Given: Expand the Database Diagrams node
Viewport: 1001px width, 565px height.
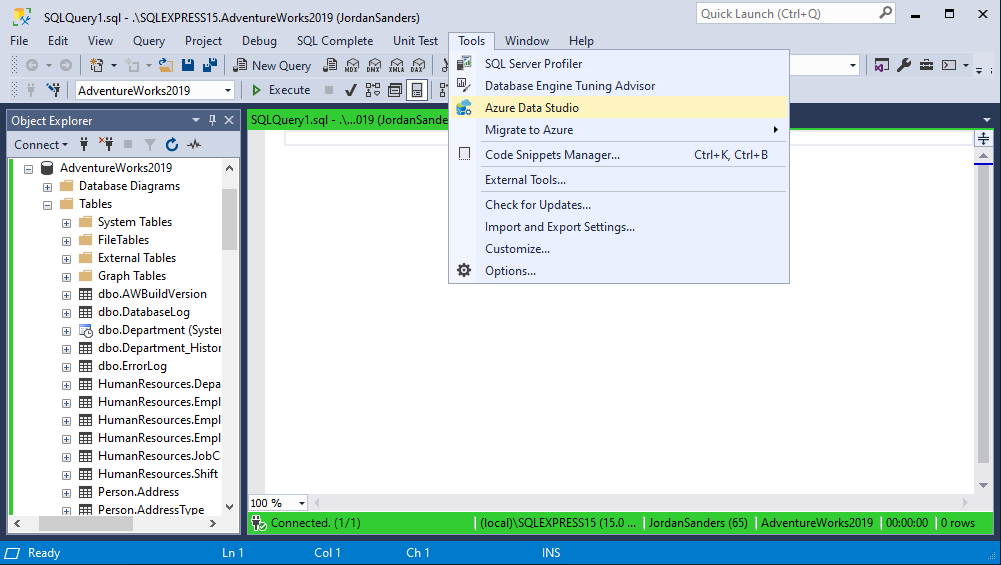Looking at the screenshot, I should tap(47, 187).
